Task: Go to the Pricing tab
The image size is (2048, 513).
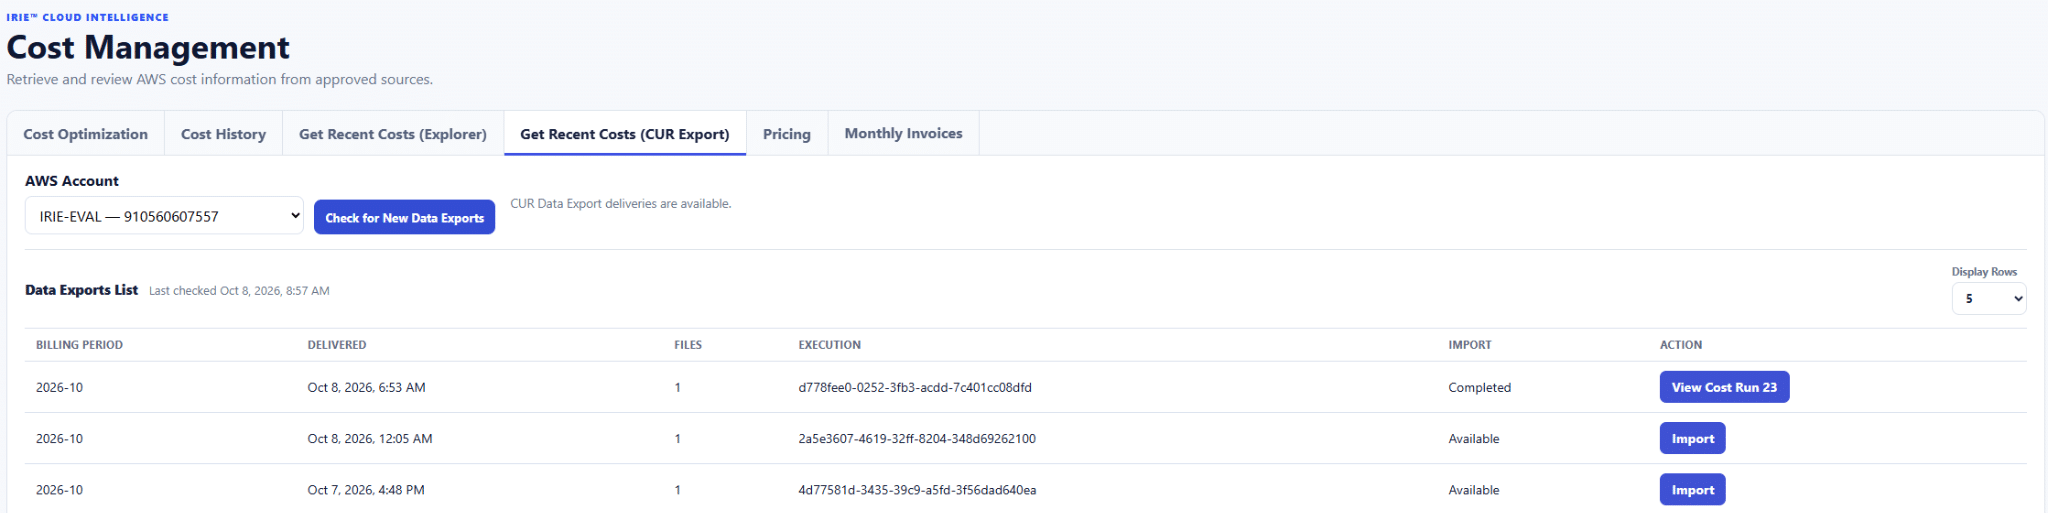Action: pyautogui.click(x=787, y=134)
